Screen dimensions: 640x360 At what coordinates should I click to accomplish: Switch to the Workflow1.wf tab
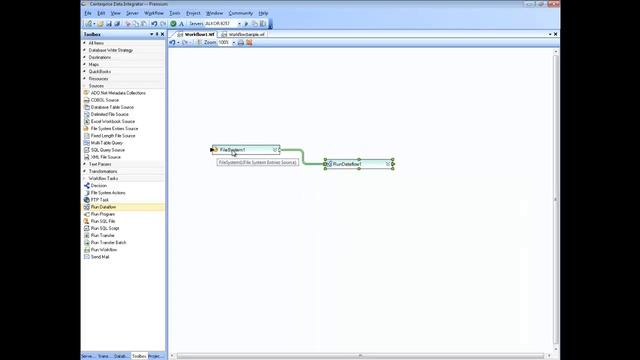(x=196, y=35)
